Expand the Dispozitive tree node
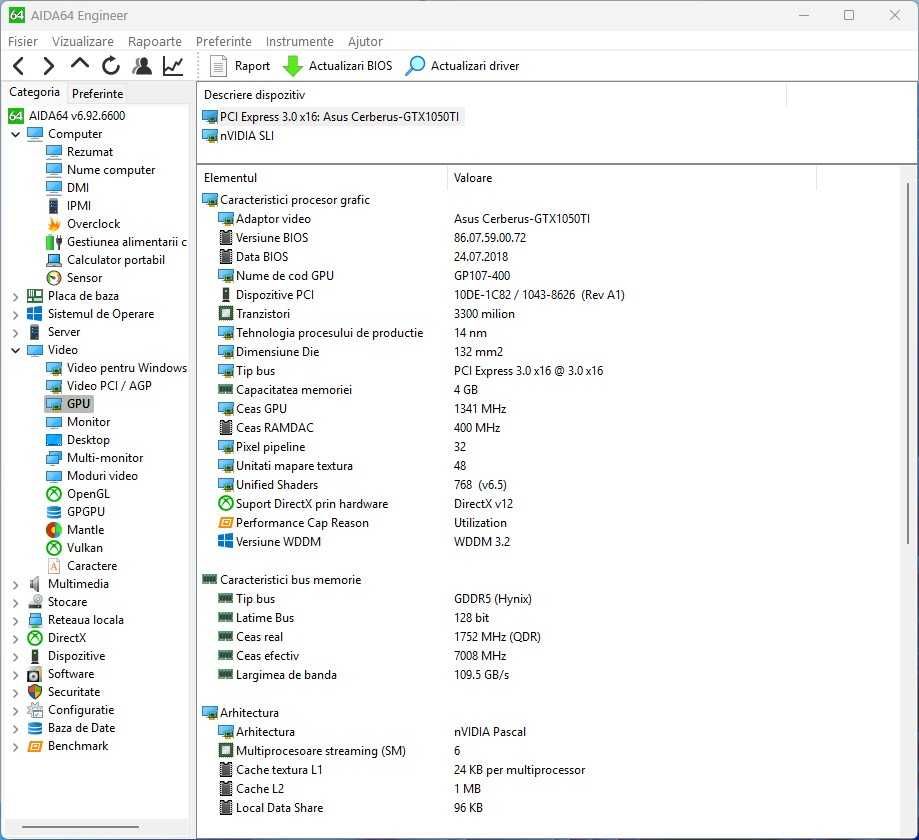The width and height of the screenshot is (919, 840). (16, 657)
